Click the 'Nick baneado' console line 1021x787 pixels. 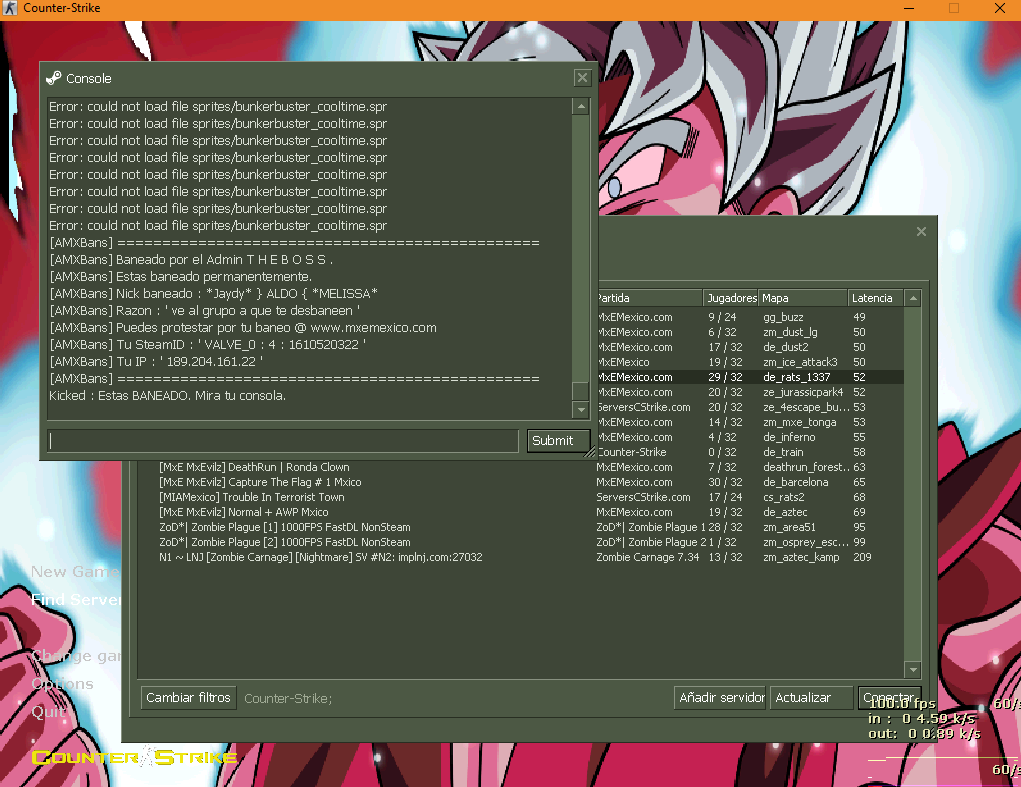point(214,294)
